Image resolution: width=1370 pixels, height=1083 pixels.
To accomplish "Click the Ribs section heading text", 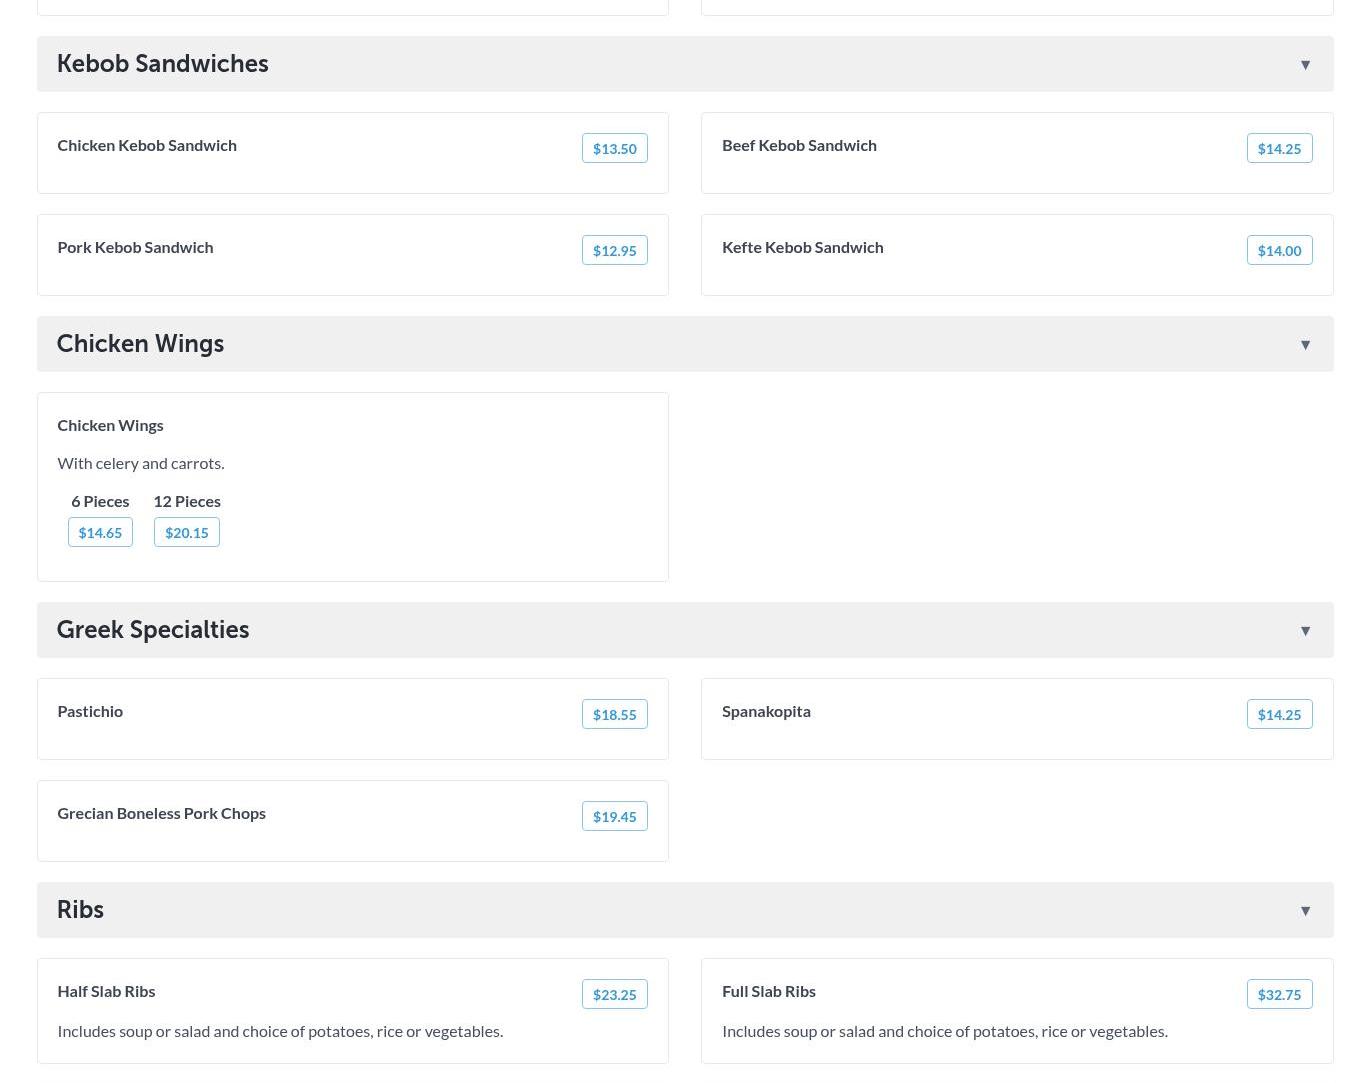I will pyautogui.click(x=80, y=910).
